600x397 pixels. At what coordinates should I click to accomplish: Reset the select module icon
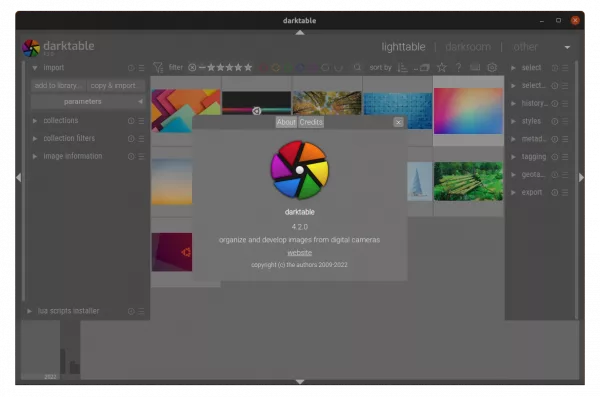click(554, 68)
